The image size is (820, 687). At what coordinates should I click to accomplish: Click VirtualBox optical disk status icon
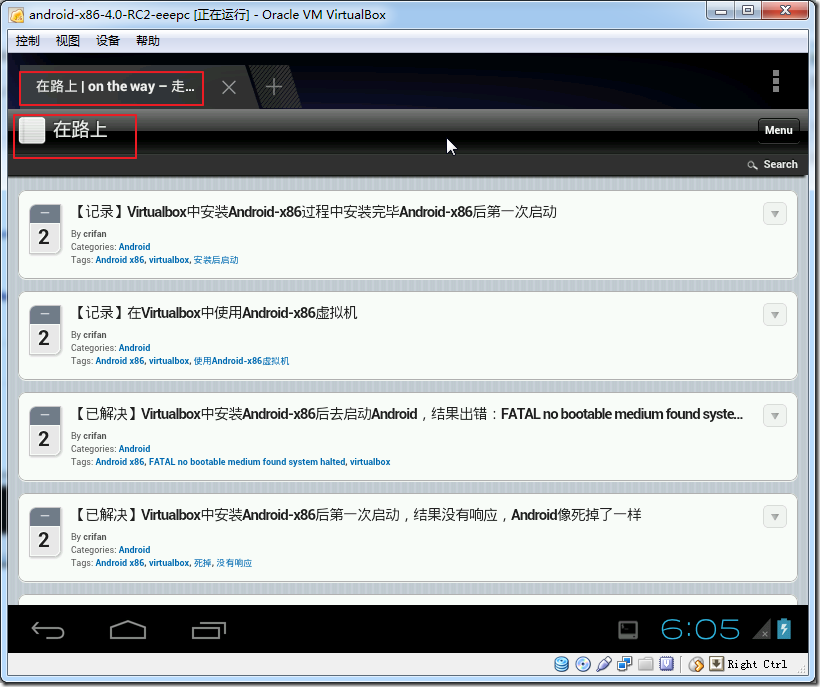point(583,664)
